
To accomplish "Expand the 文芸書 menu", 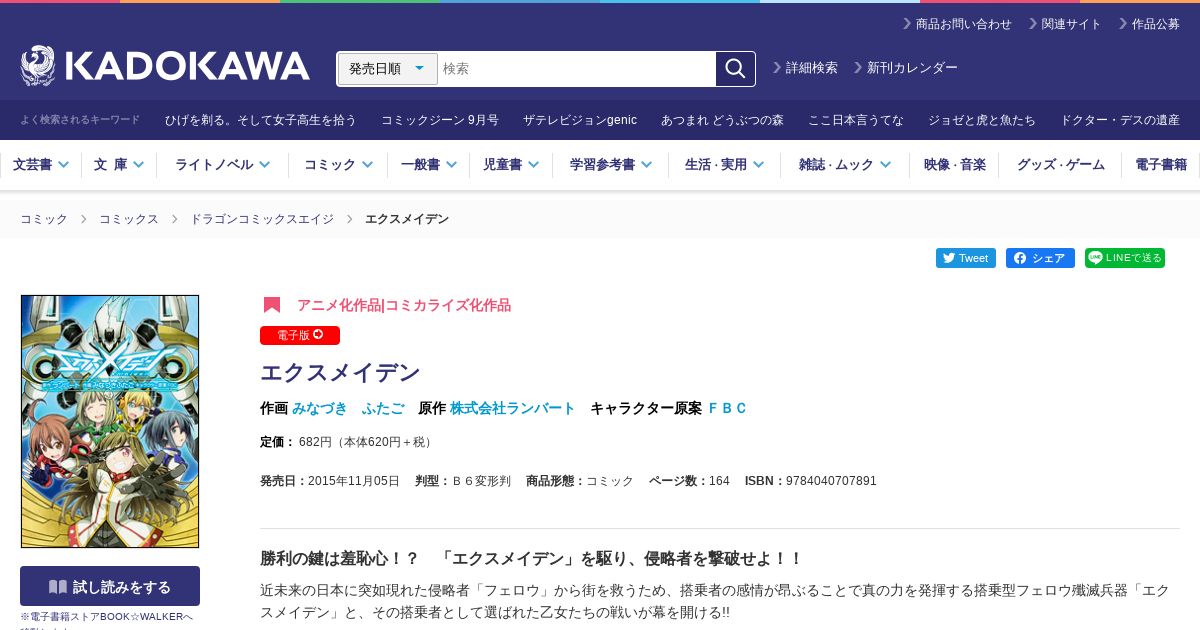I will [x=40, y=165].
